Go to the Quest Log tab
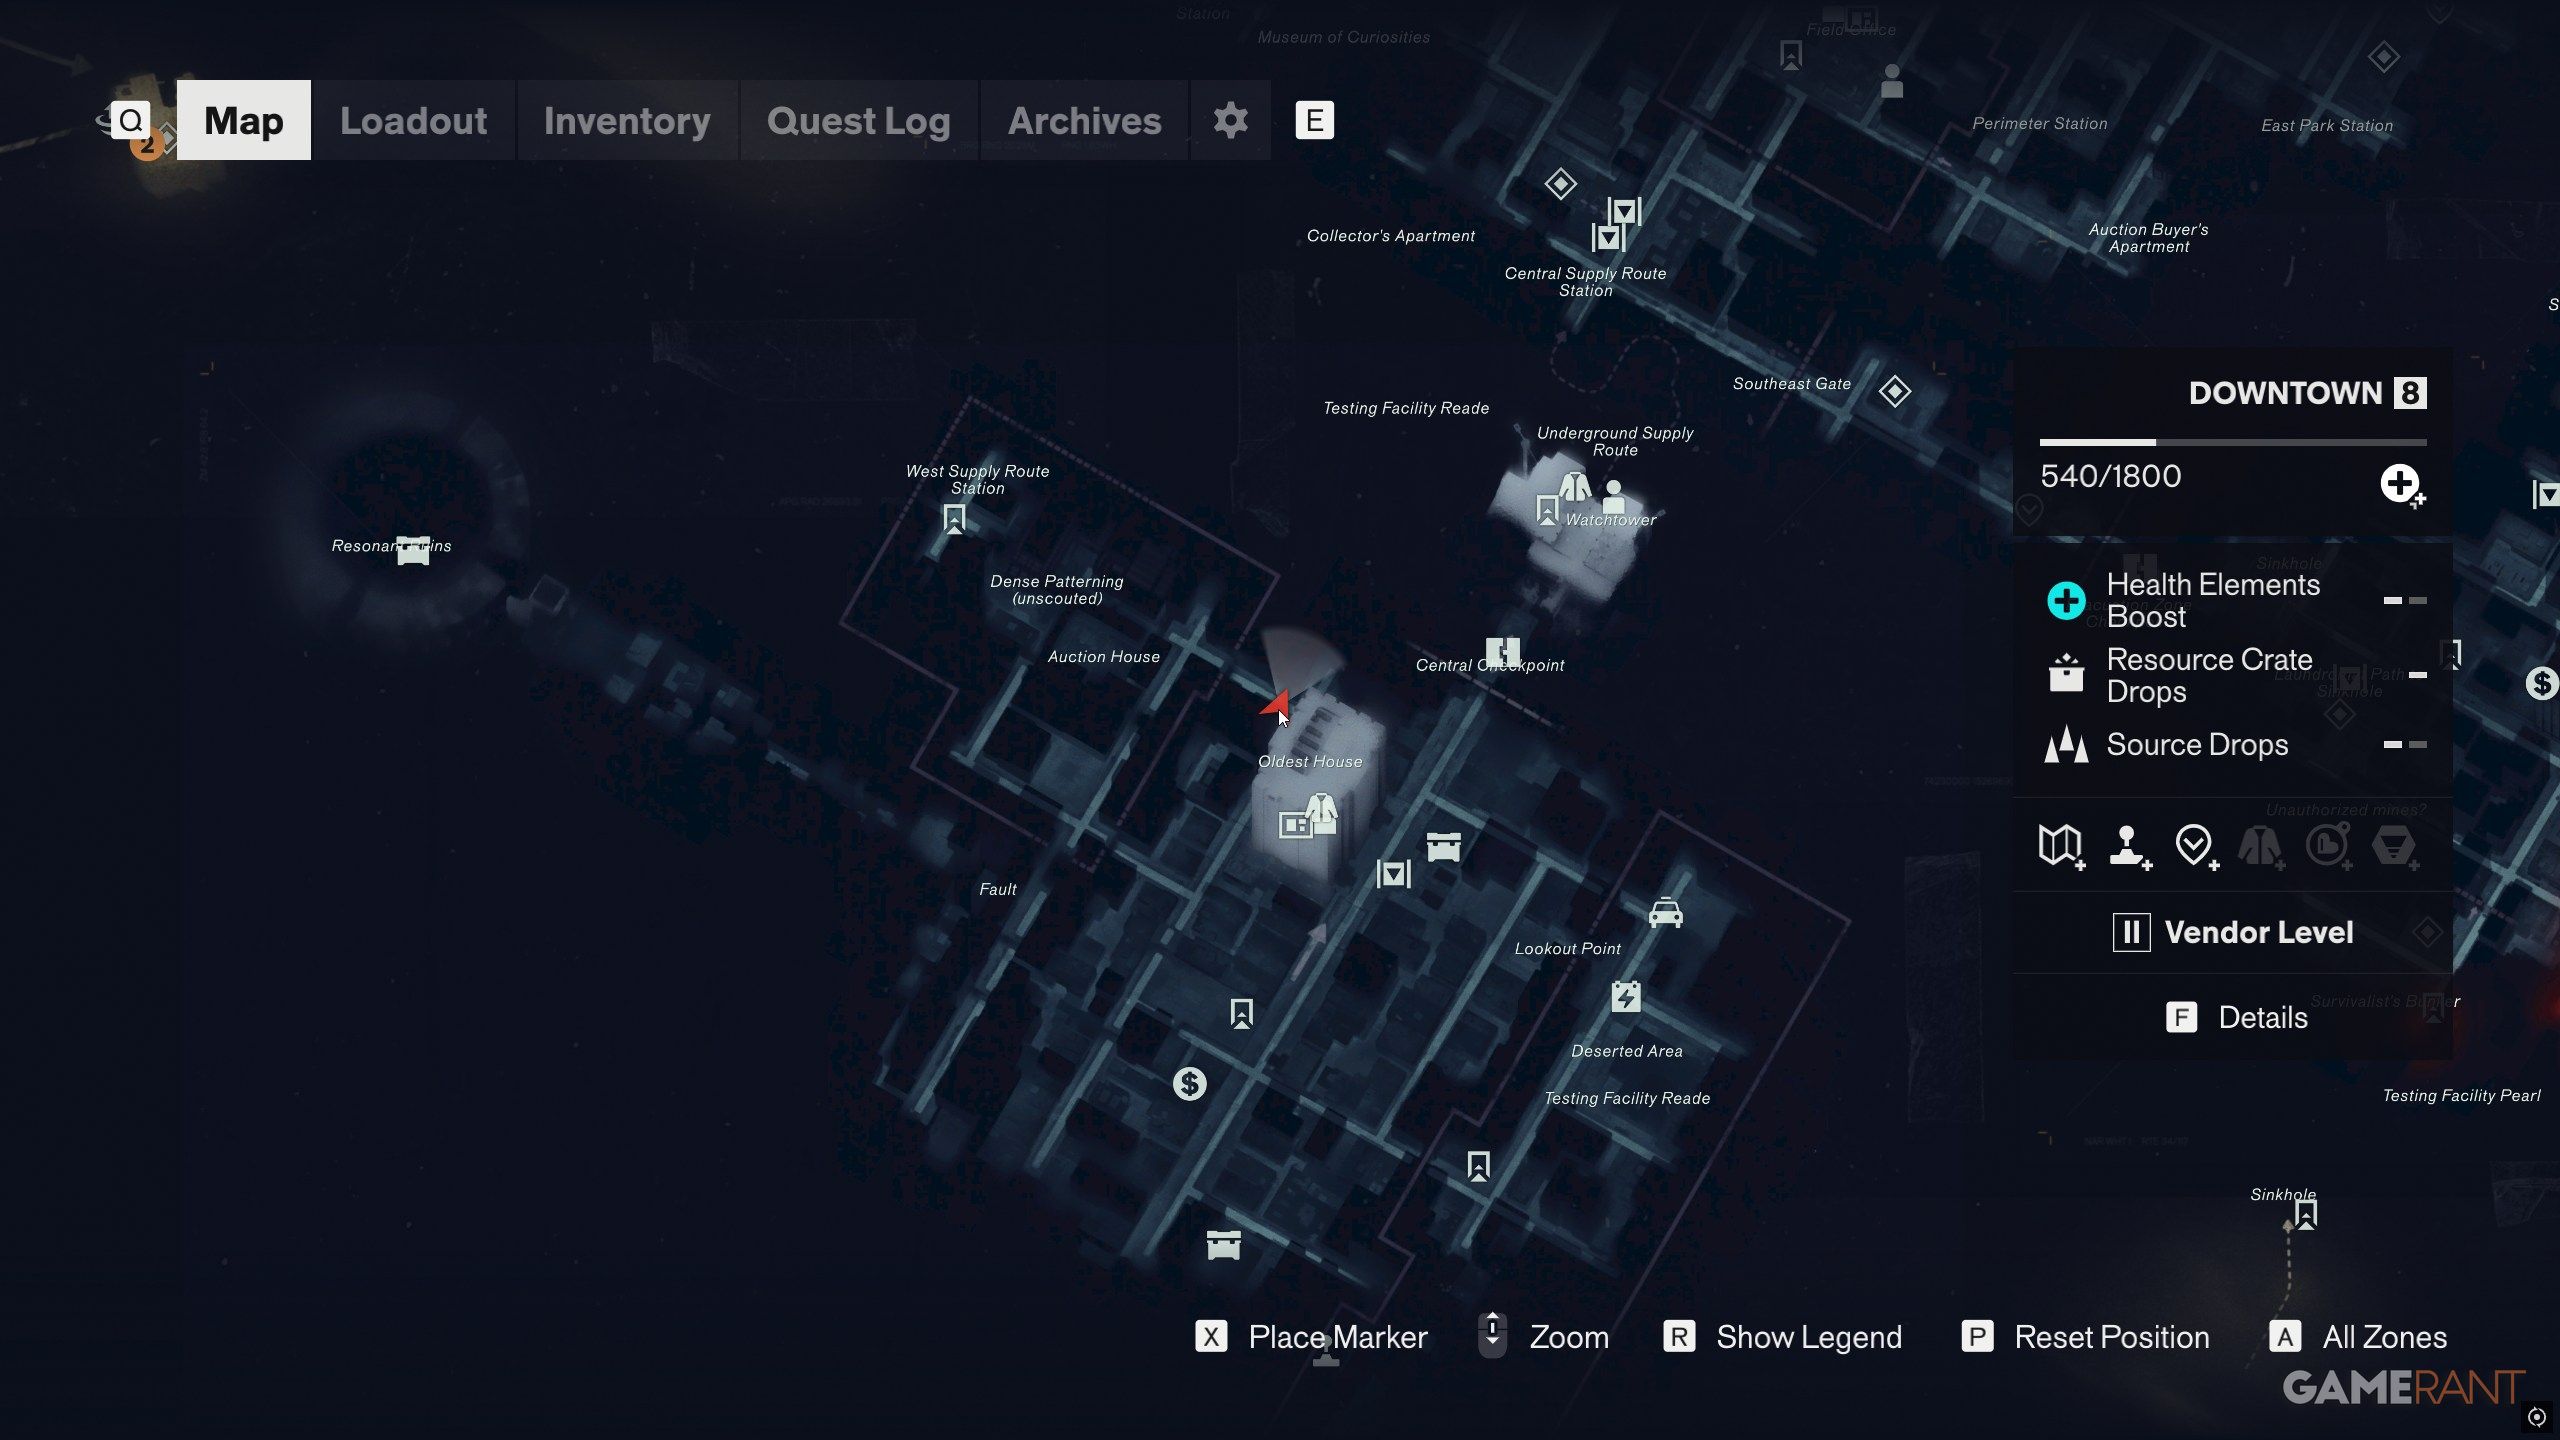The width and height of the screenshot is (2560, 1440). coord(858,120)
